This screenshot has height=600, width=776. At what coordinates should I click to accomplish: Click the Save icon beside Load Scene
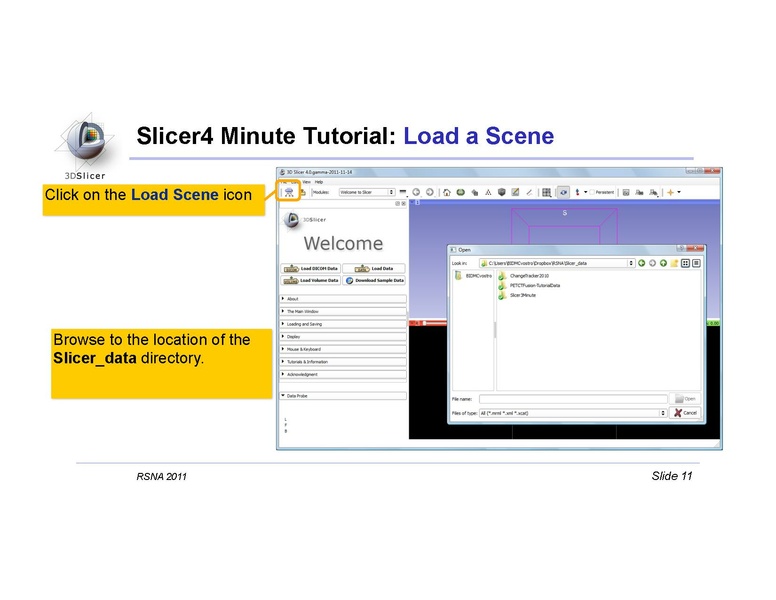(x=302, y=192)
